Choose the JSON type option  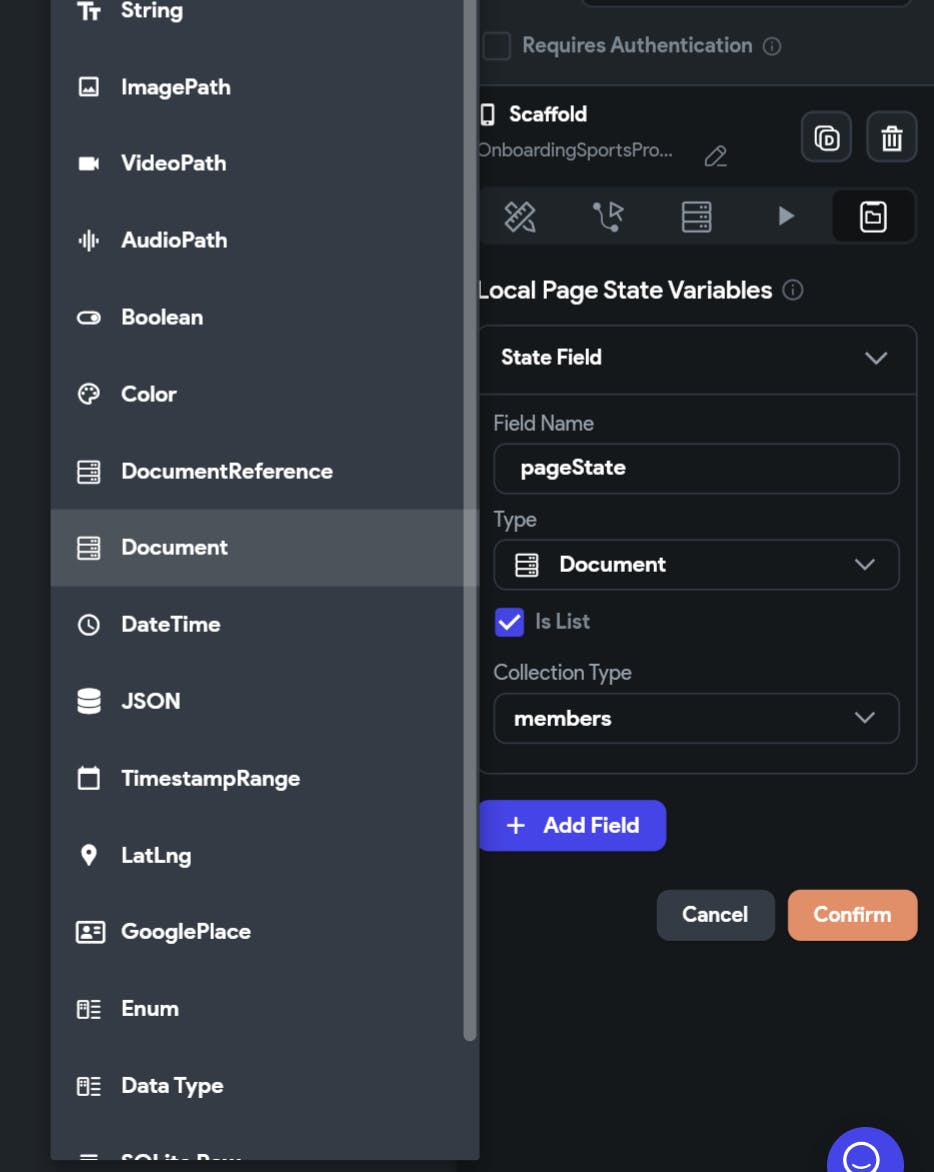pos(151,701)
